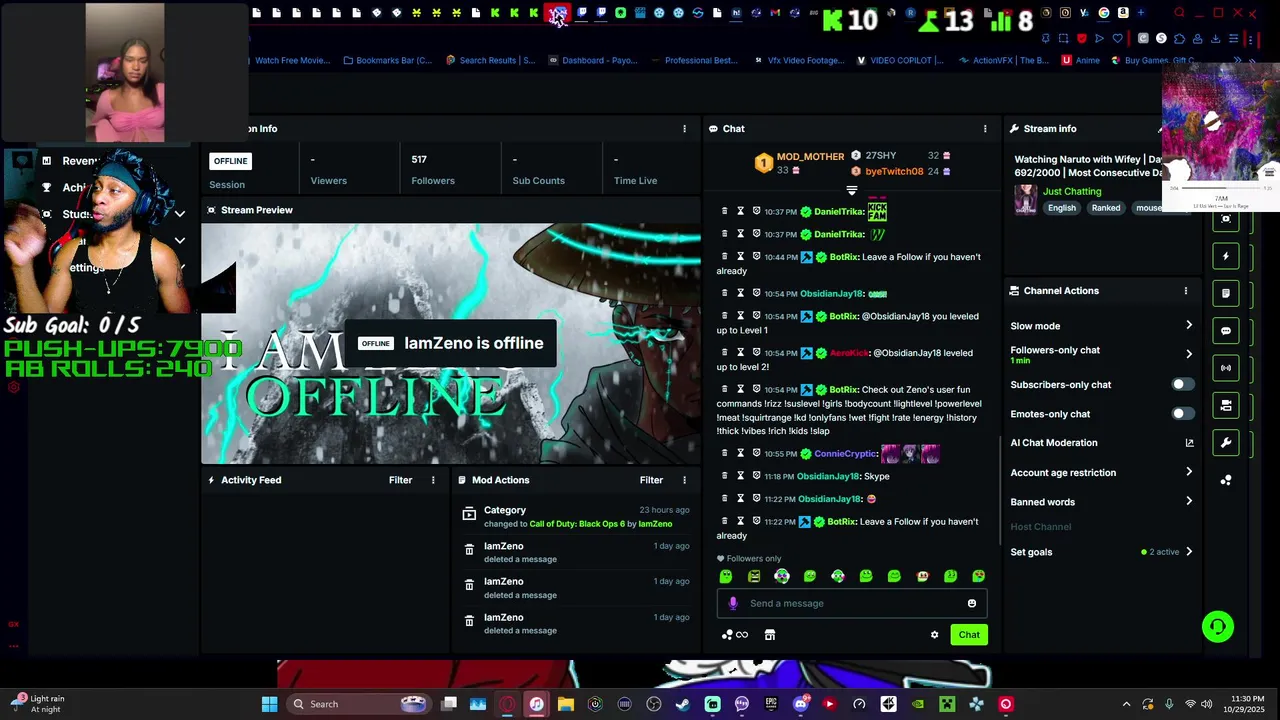Screen dimensions: 1280x720
Task: Open Anime bookmark
Action: 1081,60
